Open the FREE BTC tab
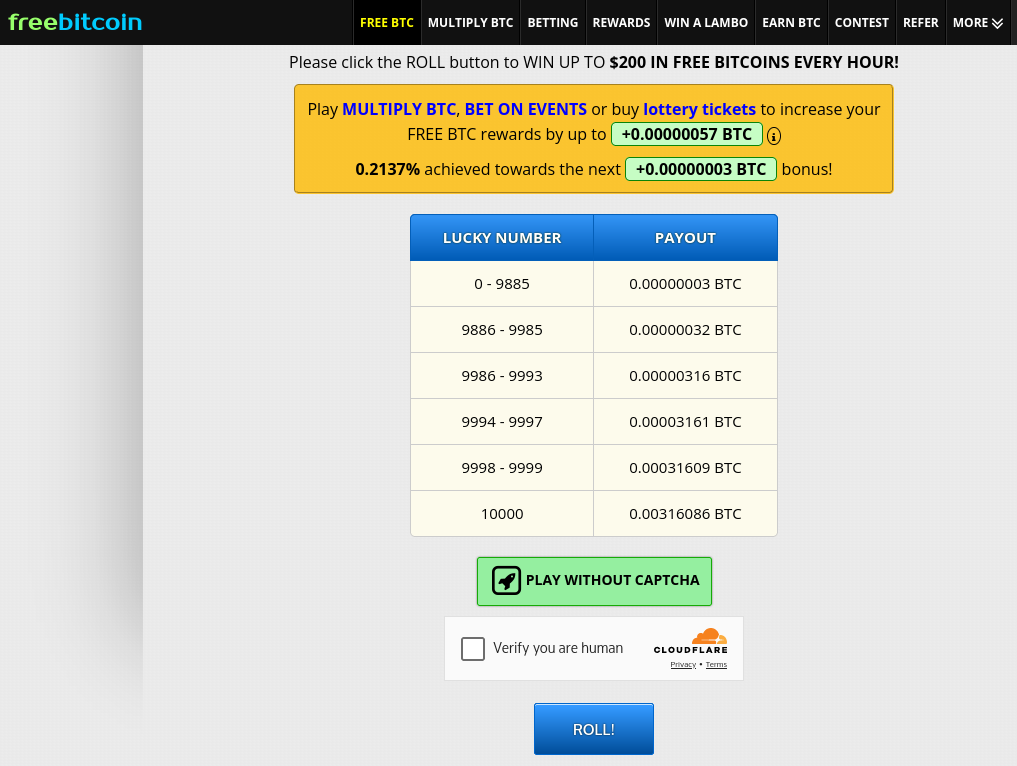 387,23
